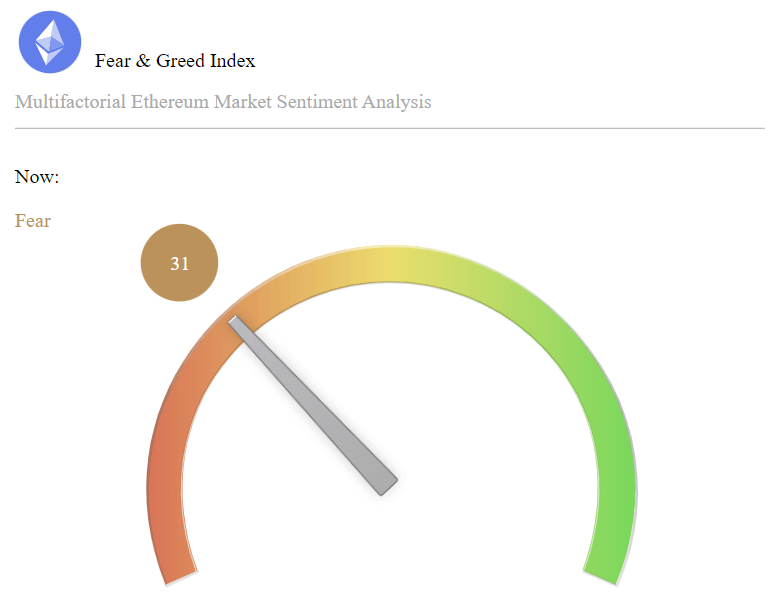Click the horizontal divider line under the subtitle
The width and height of the screenshot is (770, 597).
click(390, 129)
